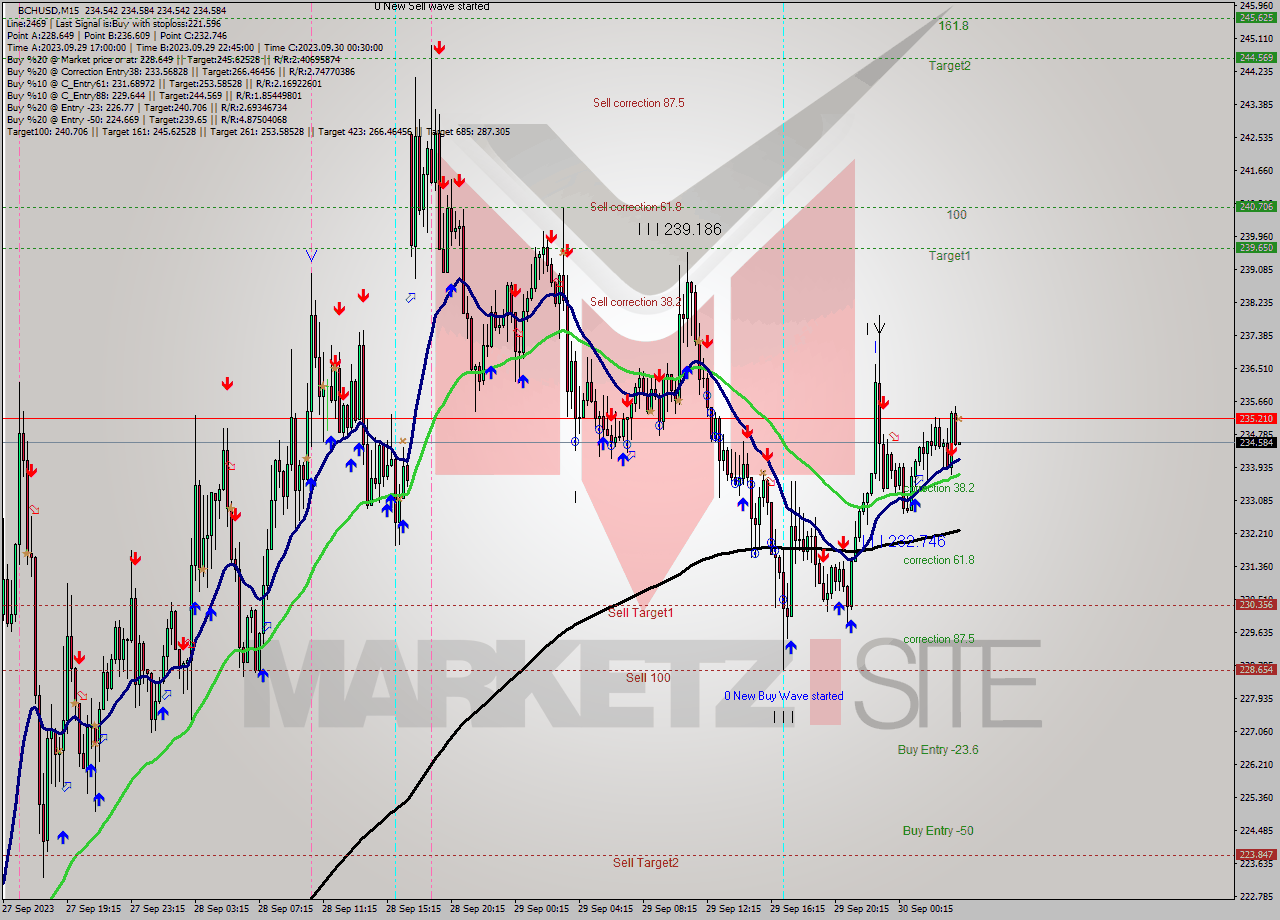
Task: Click the '29 Sep 00:15' time axis label
Action: point(542,909)
